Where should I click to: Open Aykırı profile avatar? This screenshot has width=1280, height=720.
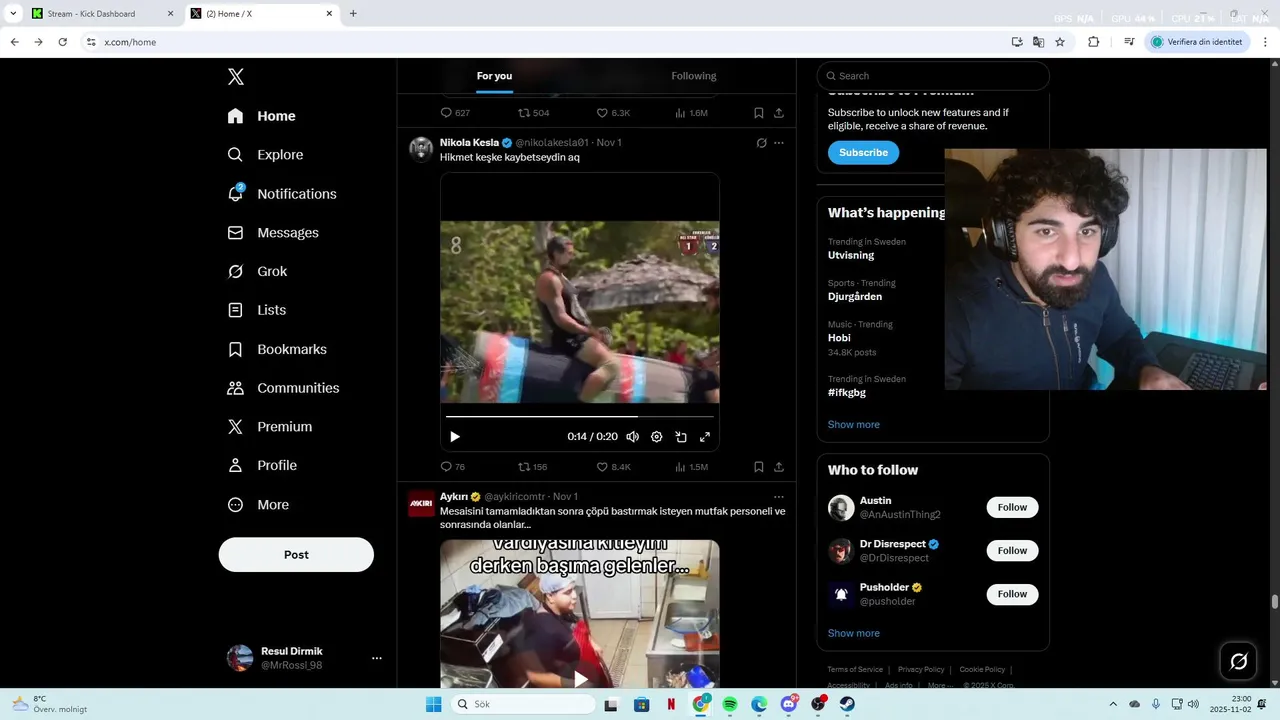click(x=421, y=504)
